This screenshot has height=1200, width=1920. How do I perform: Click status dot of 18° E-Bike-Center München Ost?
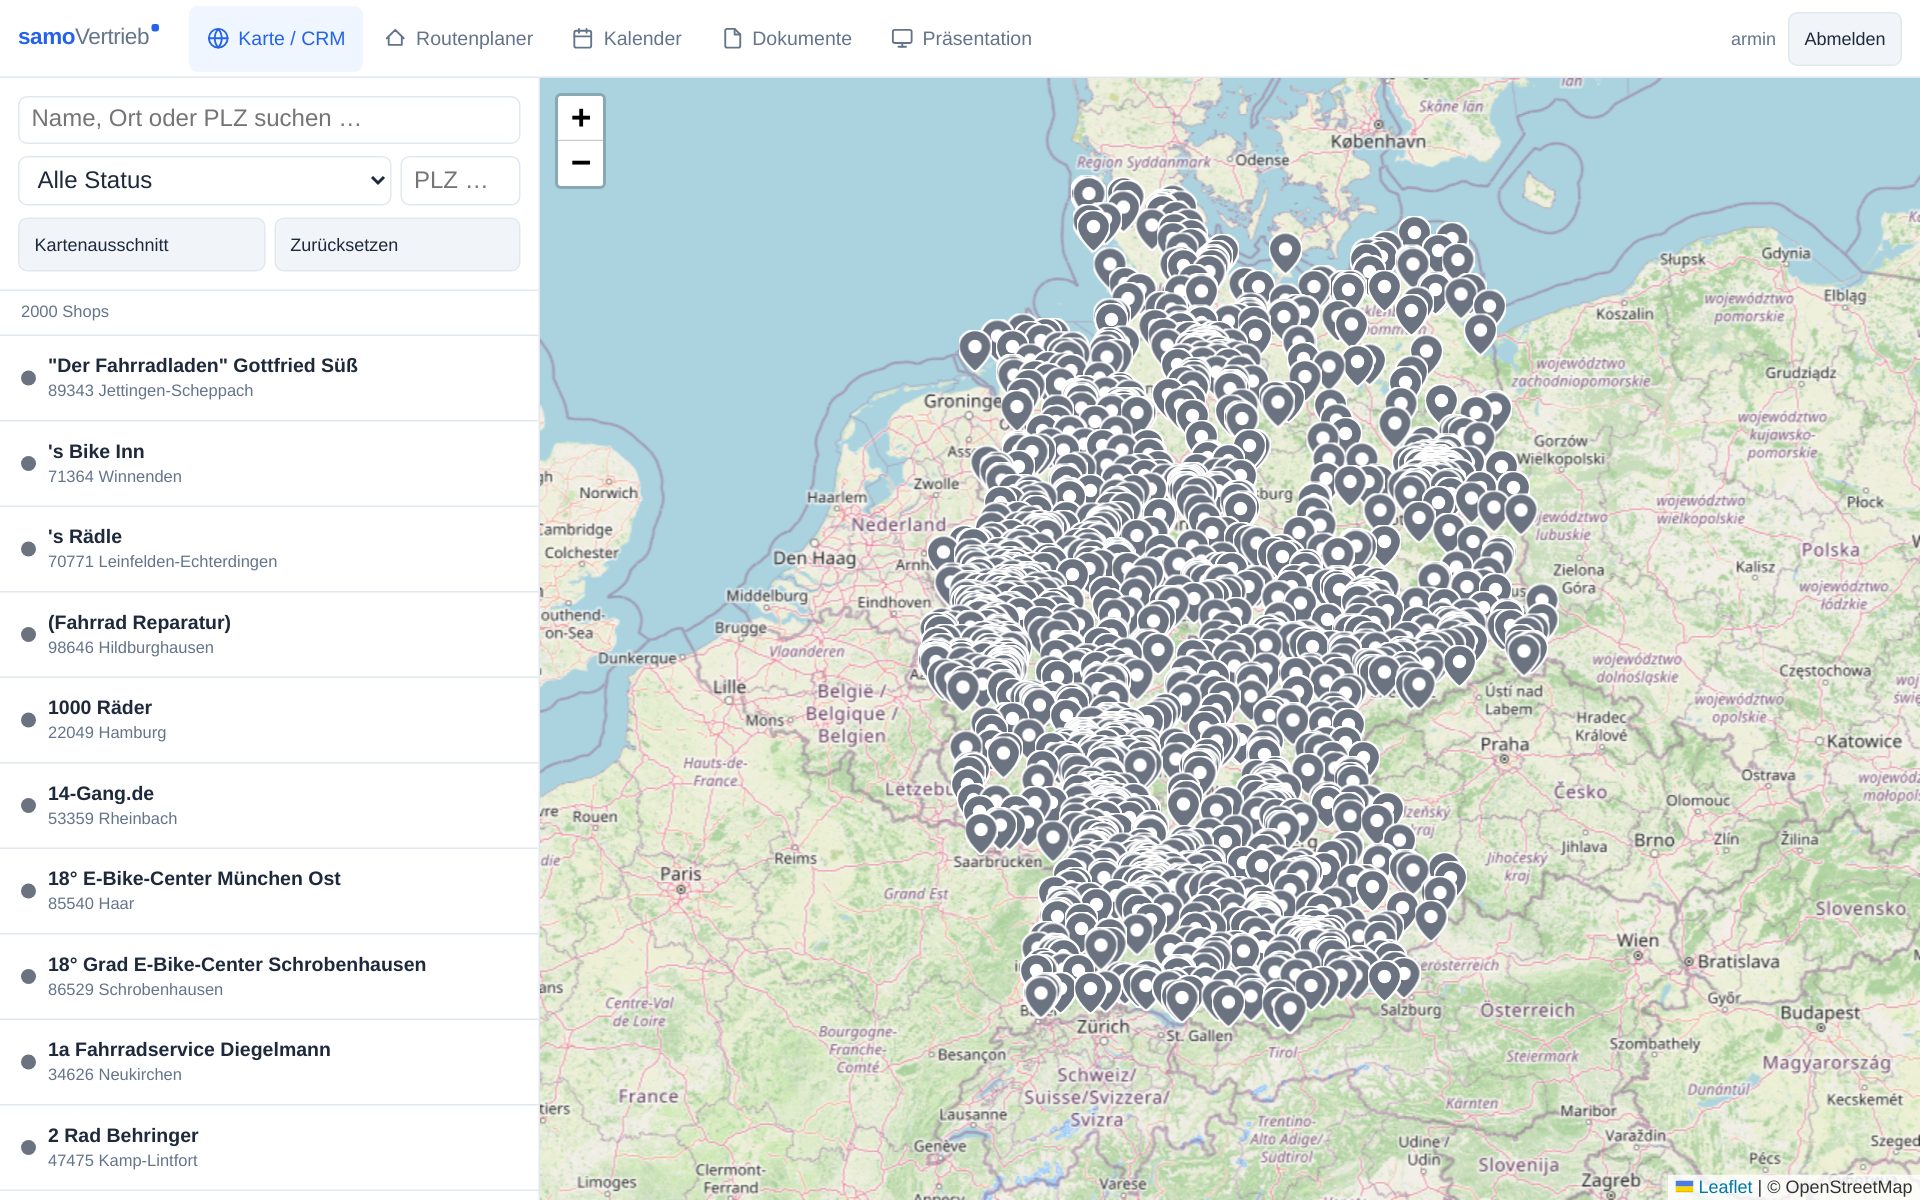click(x=28, y=891)
